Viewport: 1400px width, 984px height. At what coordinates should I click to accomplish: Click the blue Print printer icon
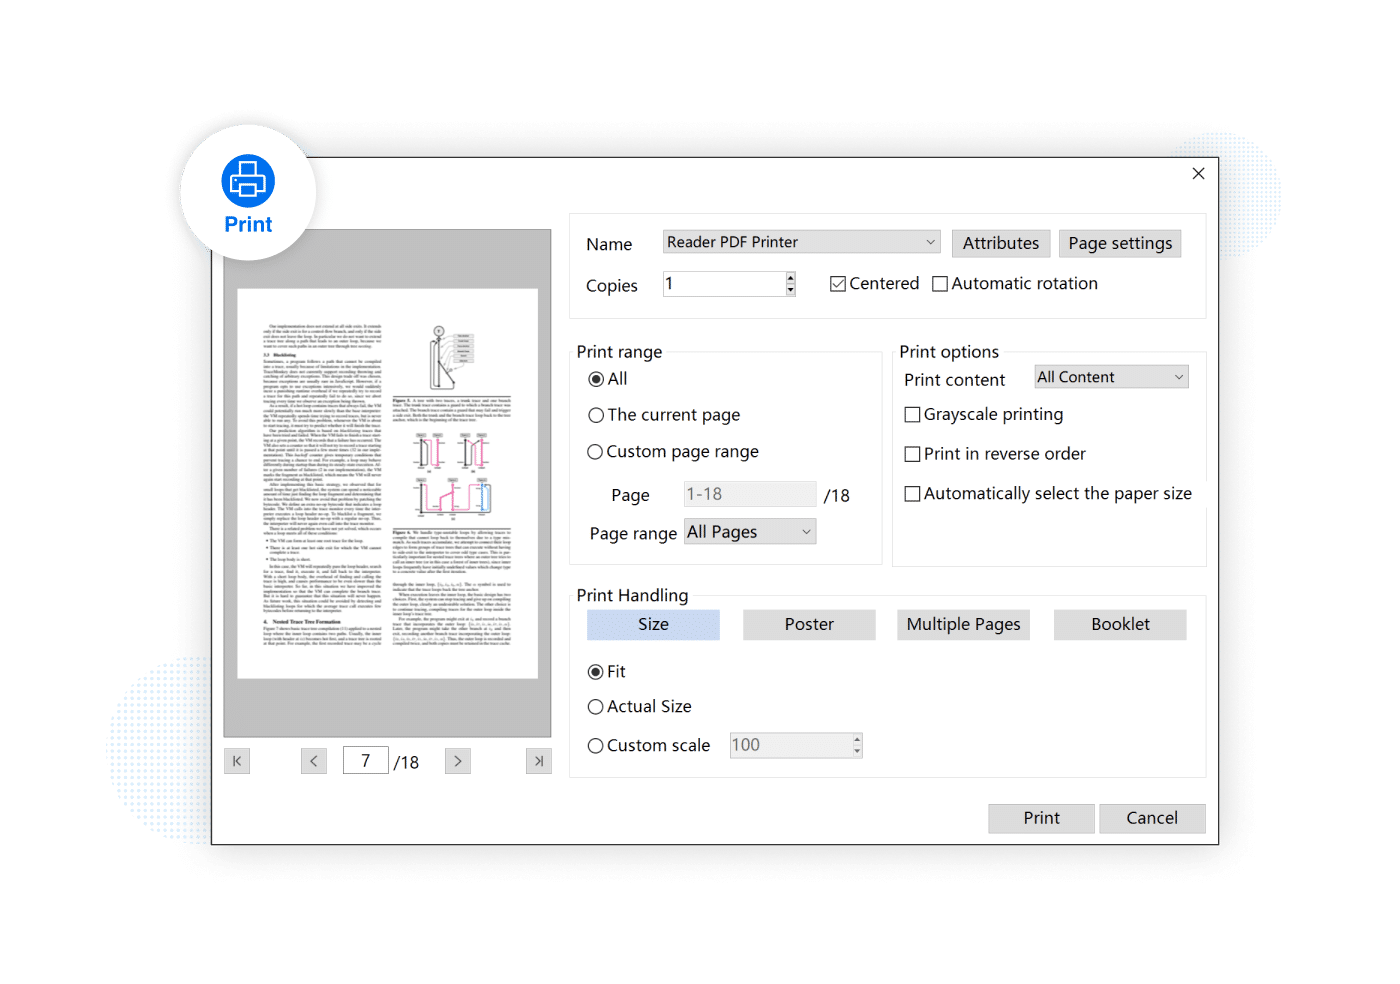(x=248, y=181)
